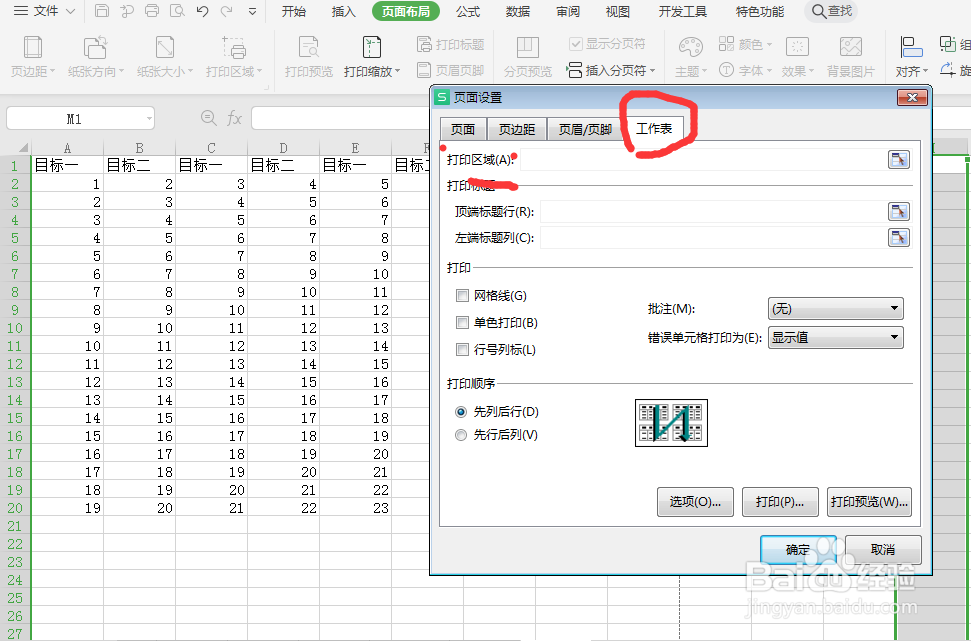Open 颜色 theme colors tool
Image resolution: width=971 pixels, height=641 pixels.
(x=746, y=44)
